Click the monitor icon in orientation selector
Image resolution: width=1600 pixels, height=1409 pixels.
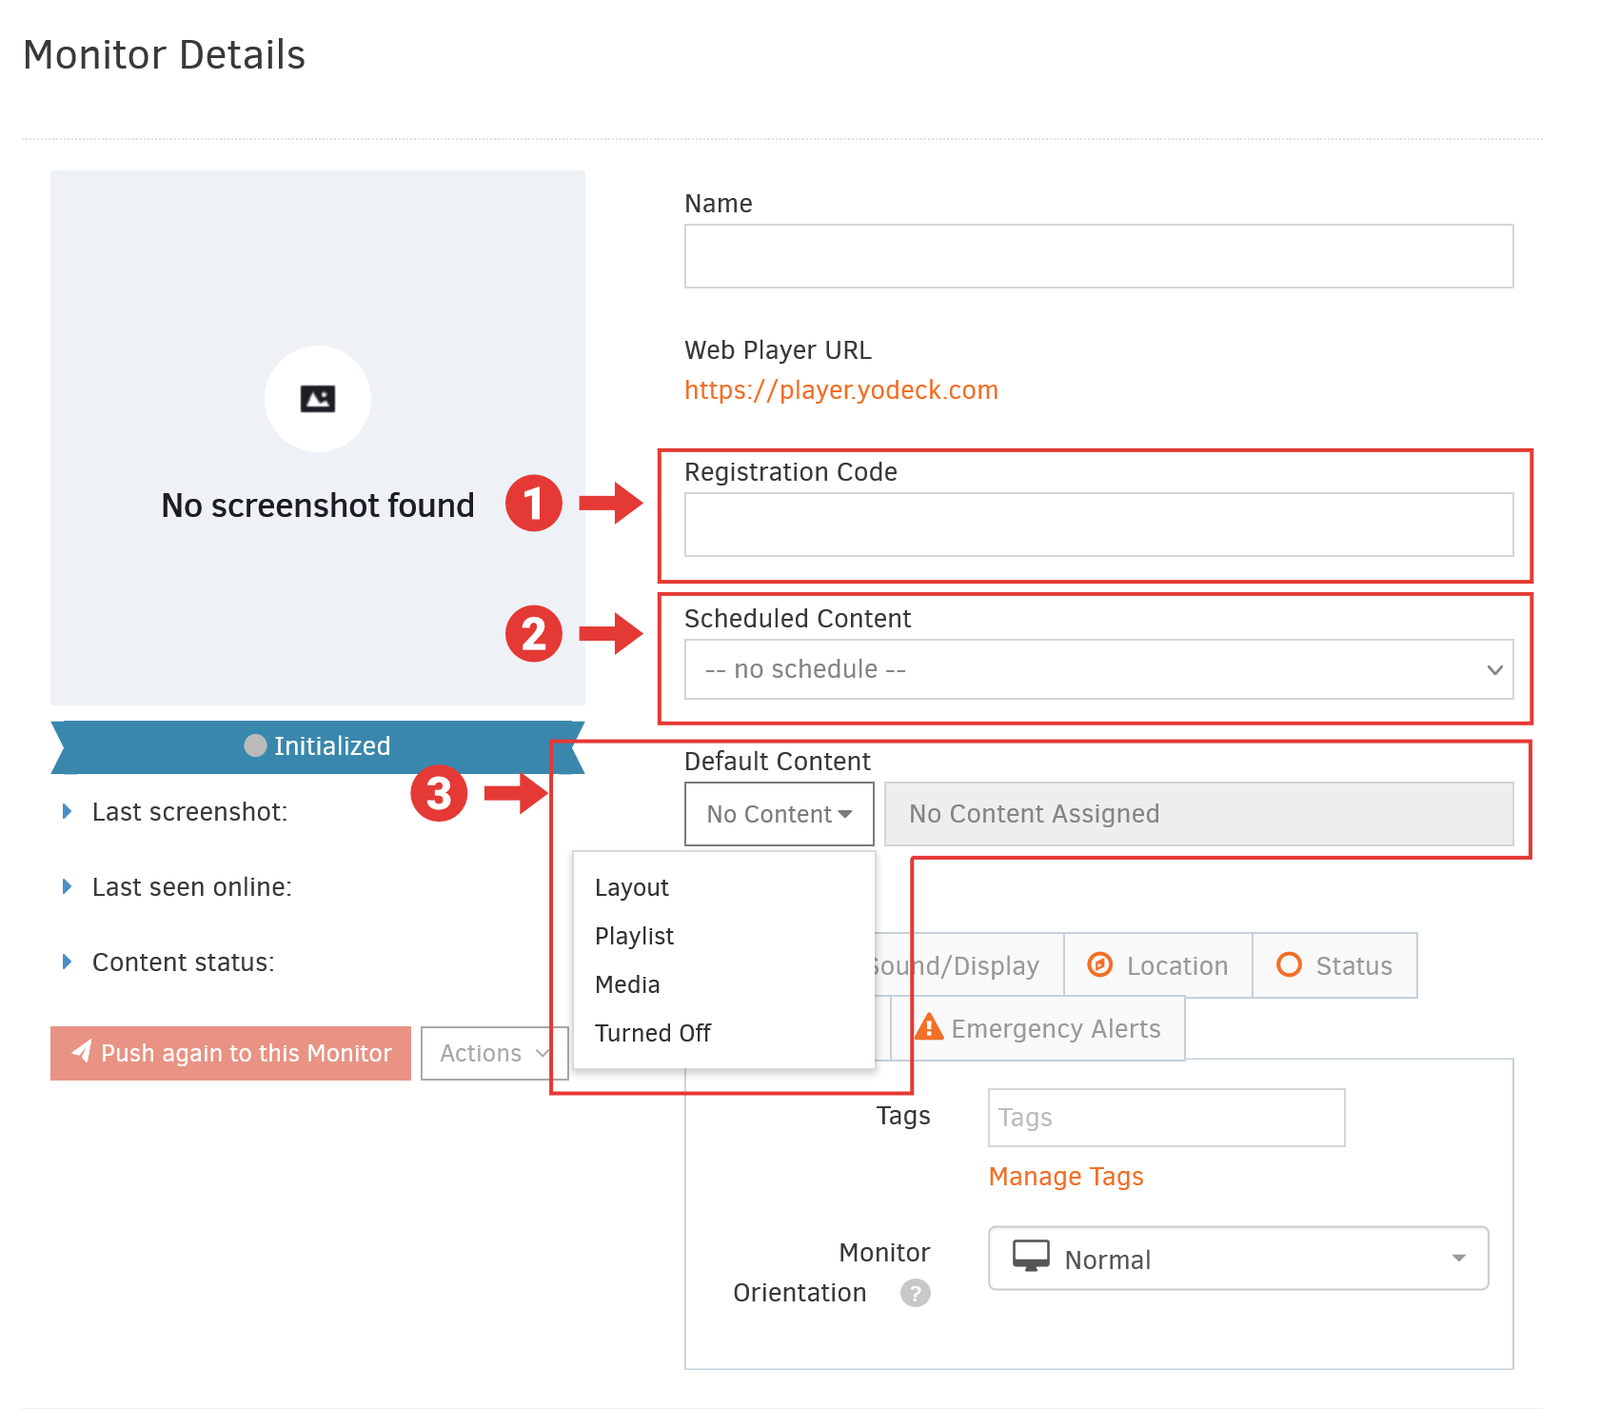coord(1030,1256)
